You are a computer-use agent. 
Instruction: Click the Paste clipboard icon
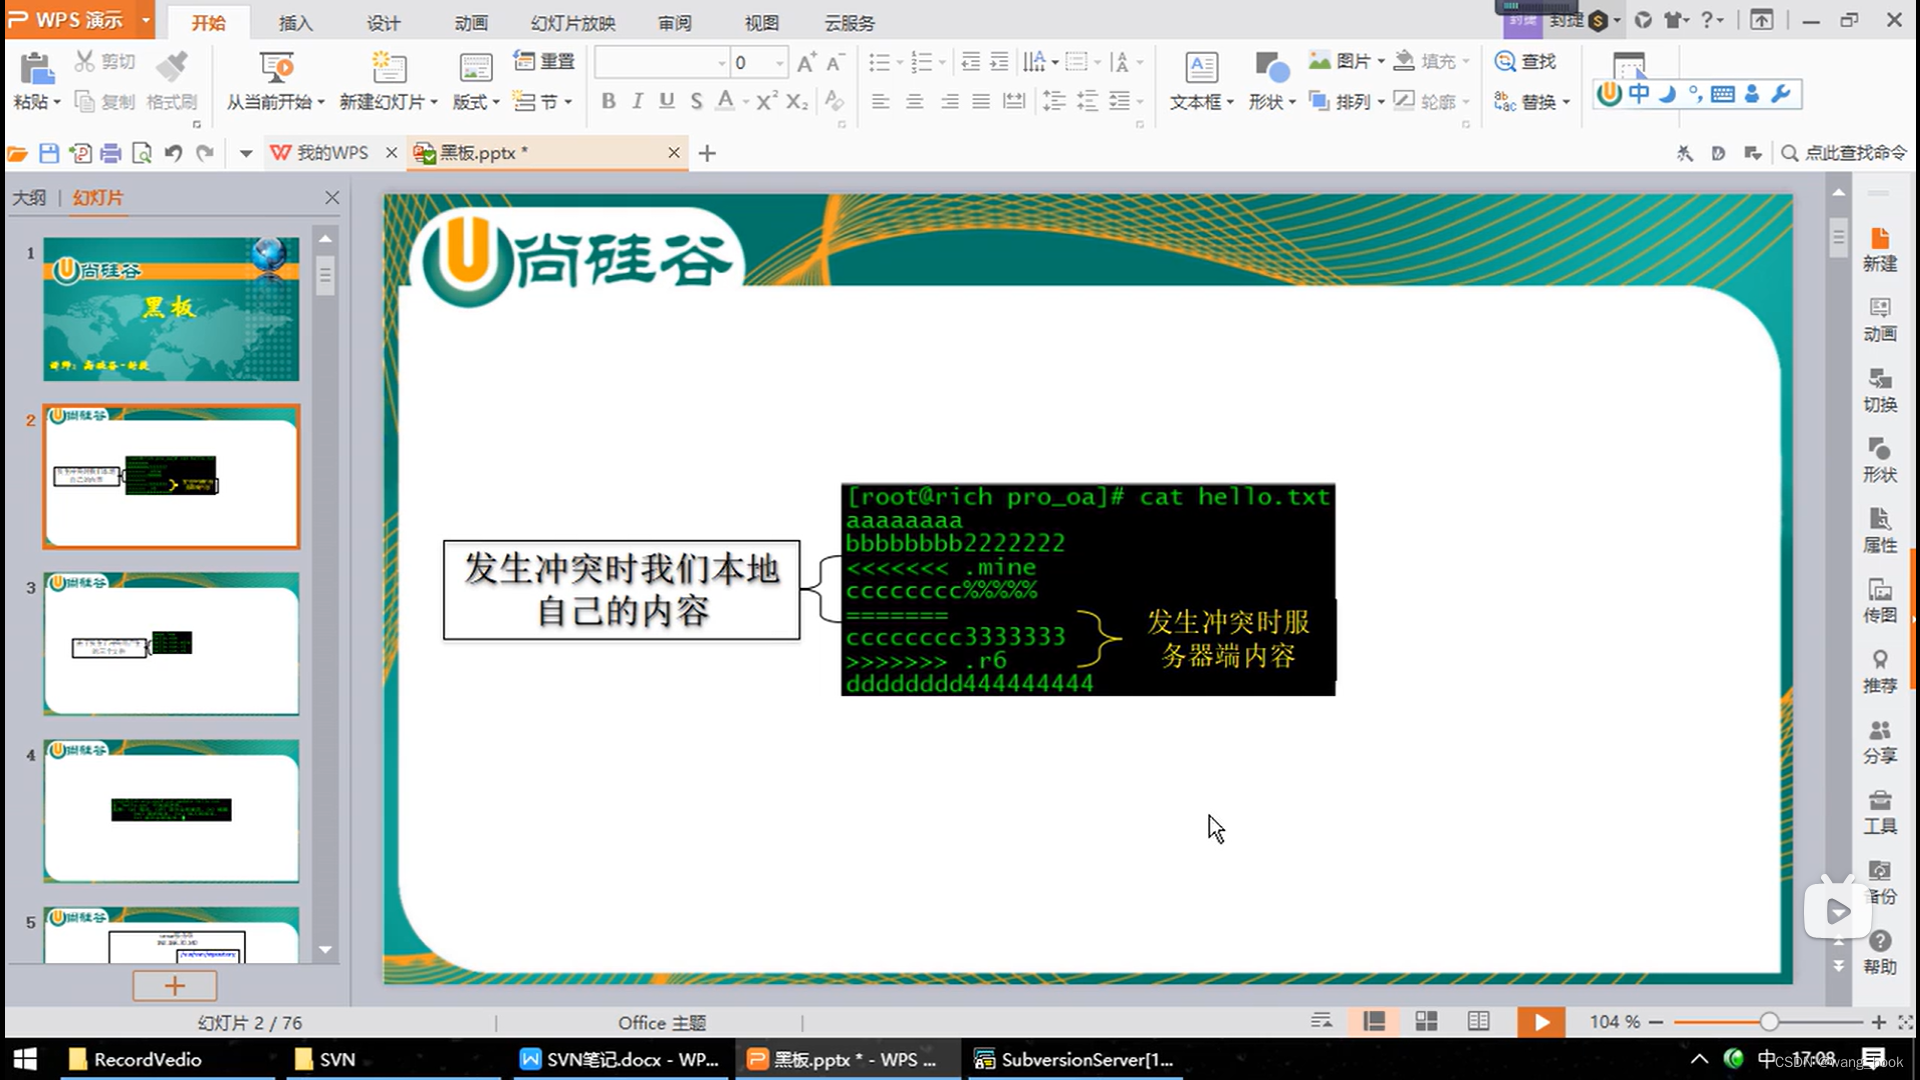36,68
